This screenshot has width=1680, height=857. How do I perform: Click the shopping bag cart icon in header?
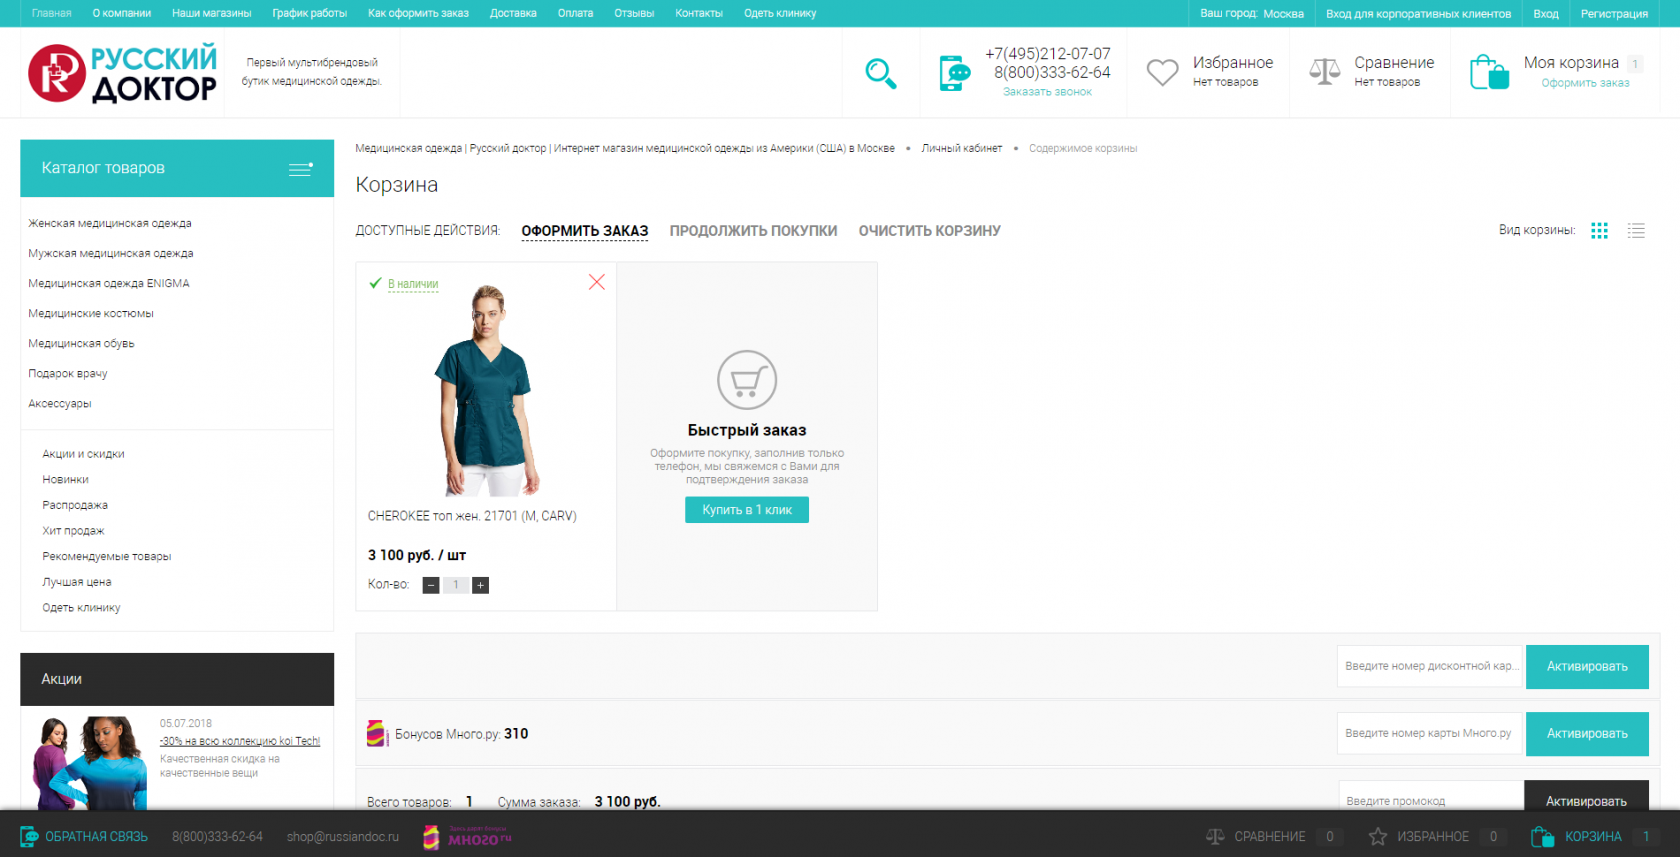(x=1489, y=72)
